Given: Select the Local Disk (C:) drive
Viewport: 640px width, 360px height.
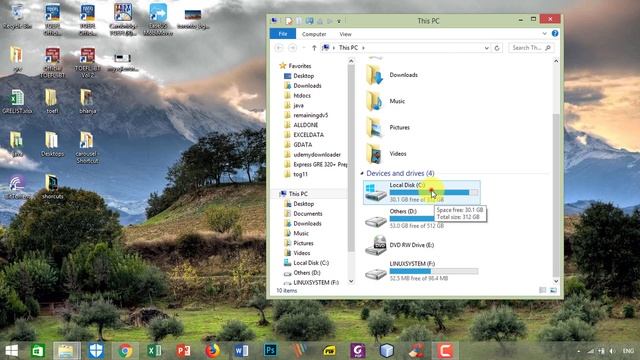Looking at the screenshot, I should click(x=422, y=192).
